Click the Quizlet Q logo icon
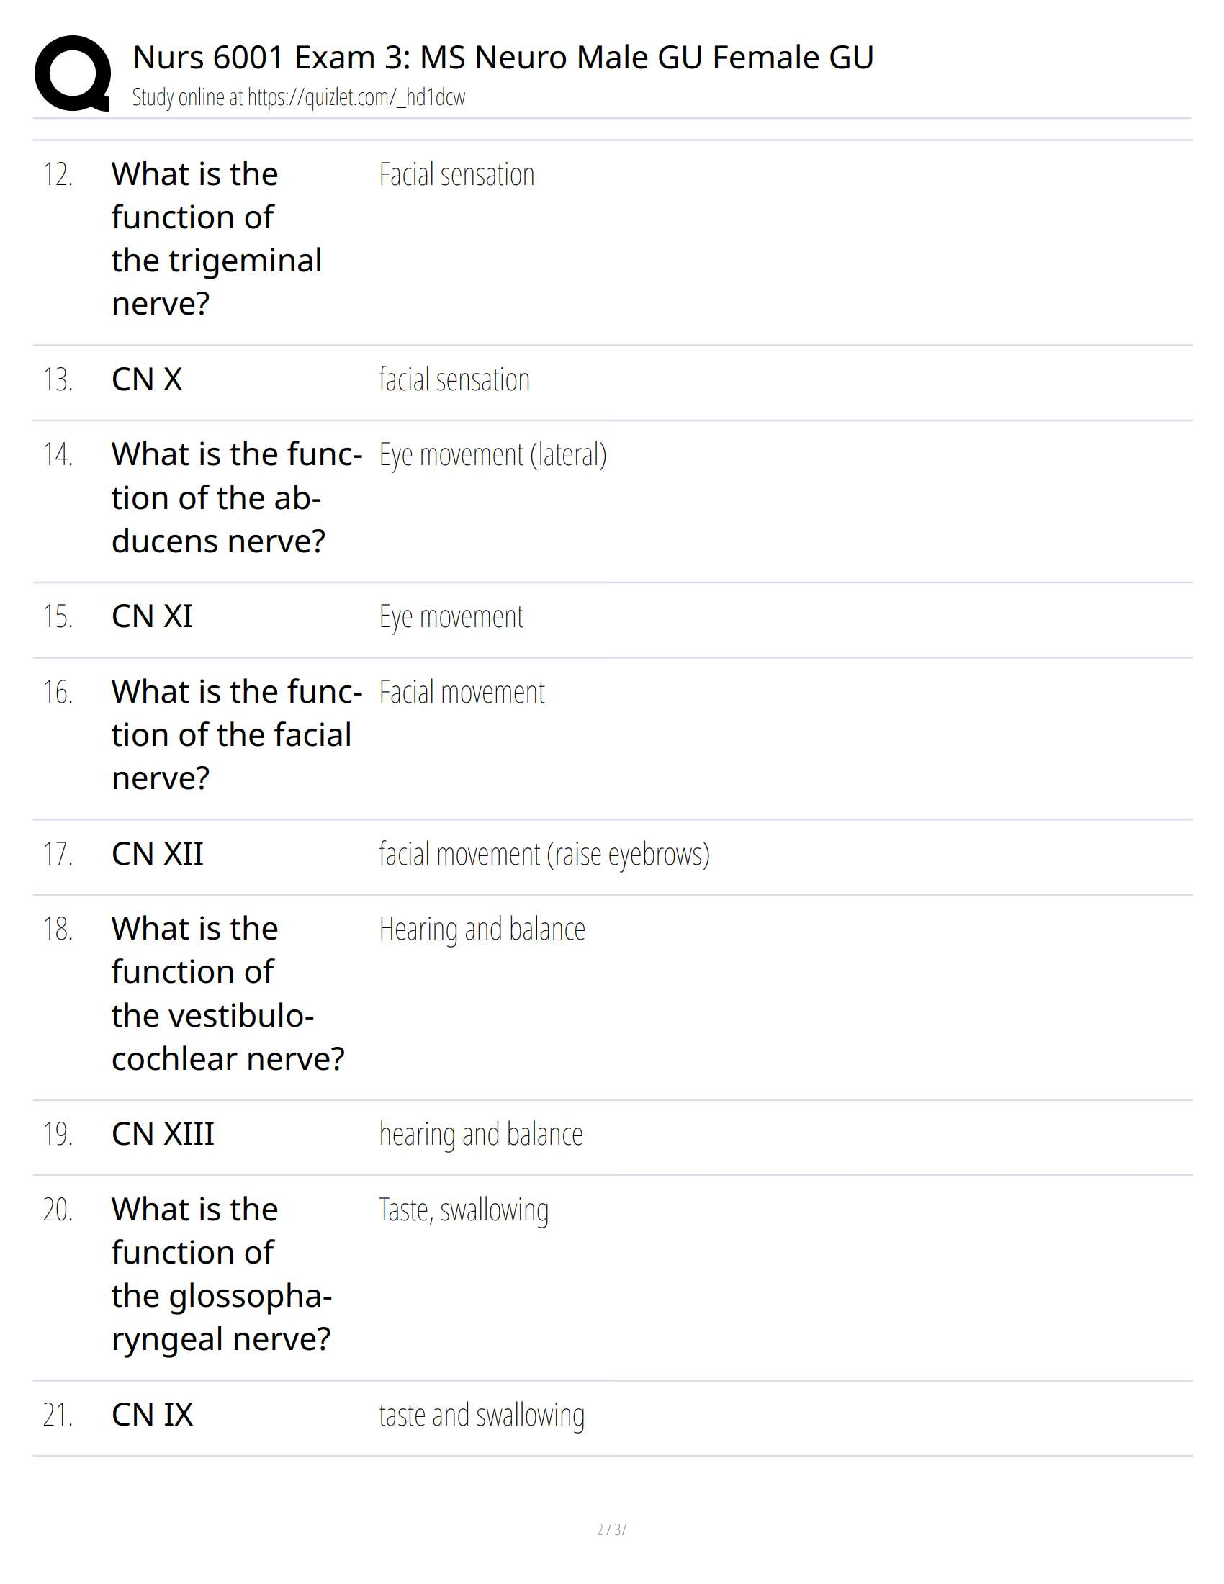The height and width of the screenshot is (1584, 1224). (72, 74)
